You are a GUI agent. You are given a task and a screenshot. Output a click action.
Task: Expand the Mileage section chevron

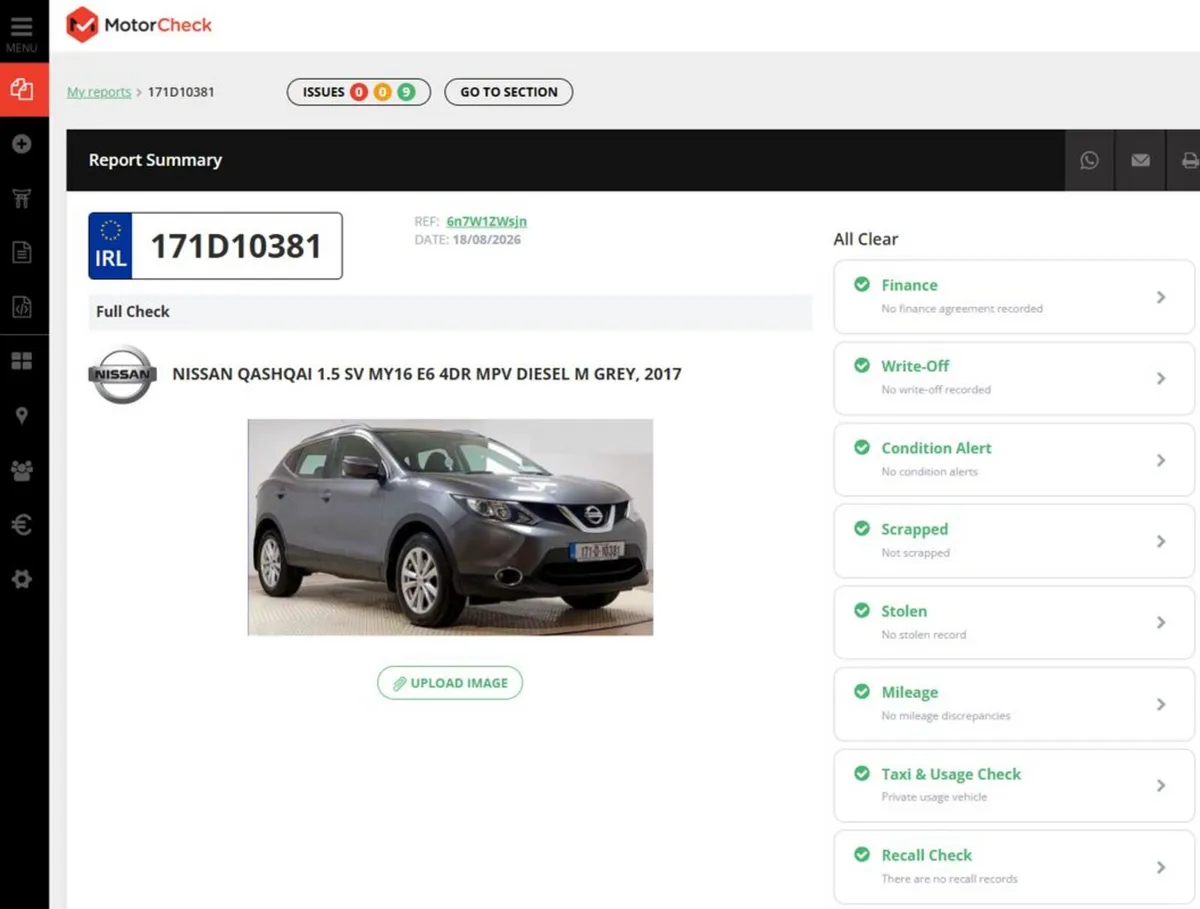click(x=1161, y=704)
